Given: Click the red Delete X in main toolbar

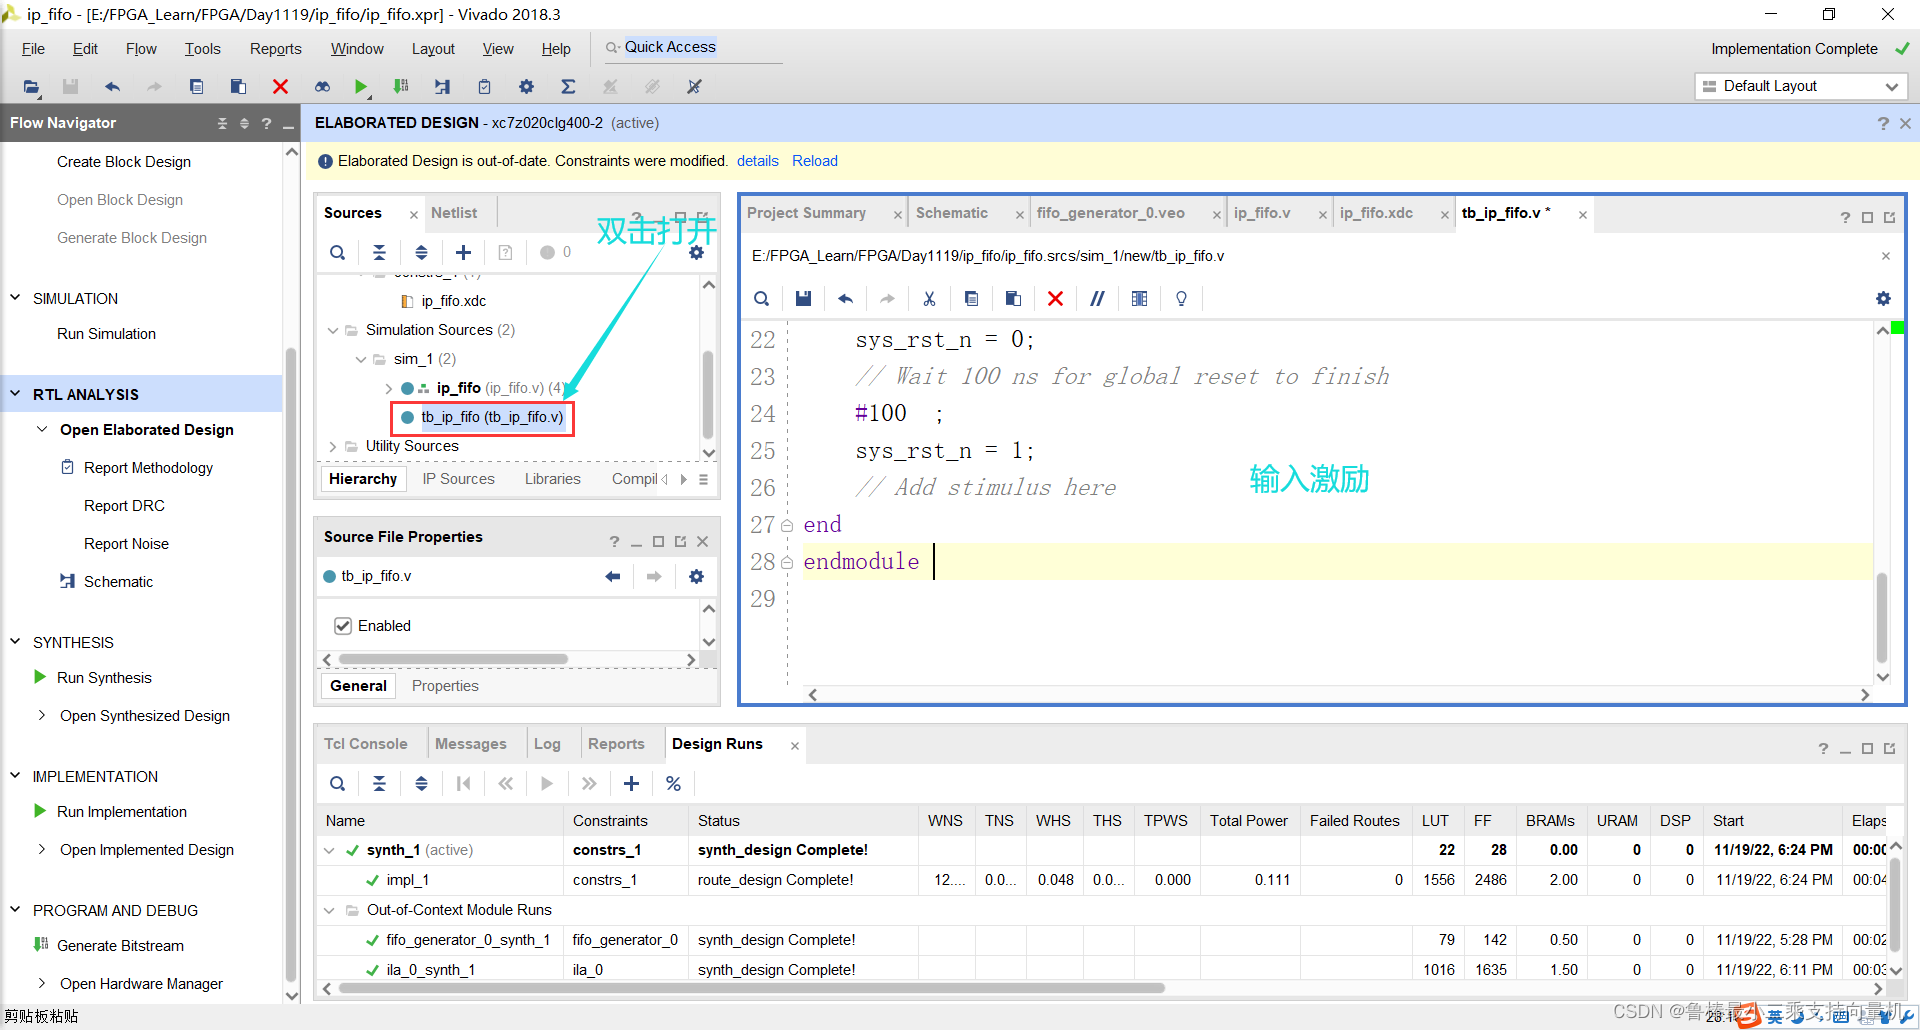Looking at the screenshot, I should tap(280, 87).
